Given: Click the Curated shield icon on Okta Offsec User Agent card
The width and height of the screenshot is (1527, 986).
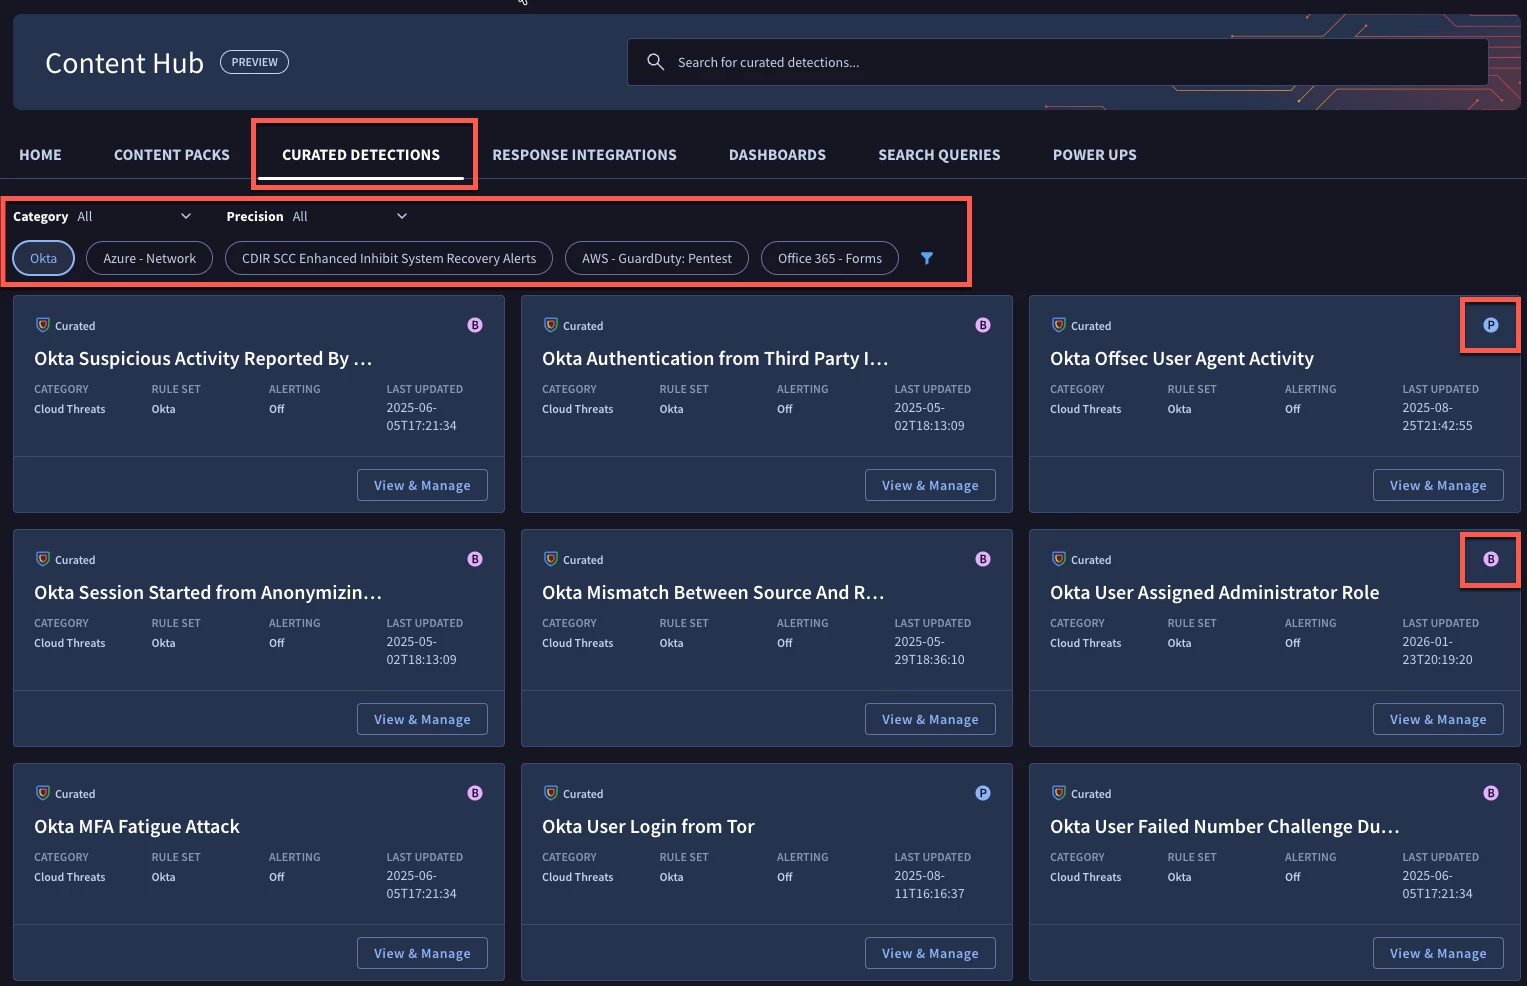Looking at the screenshot, I should pos(1059,325).
